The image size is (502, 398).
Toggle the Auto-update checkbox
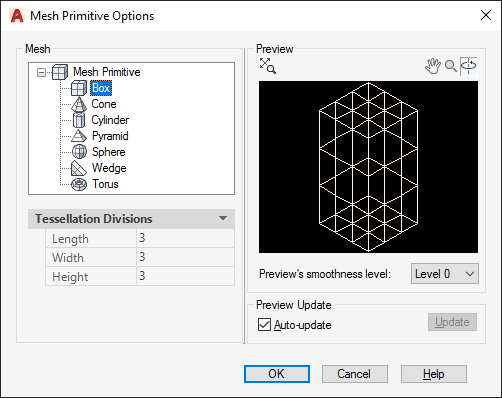pos(264,325)
